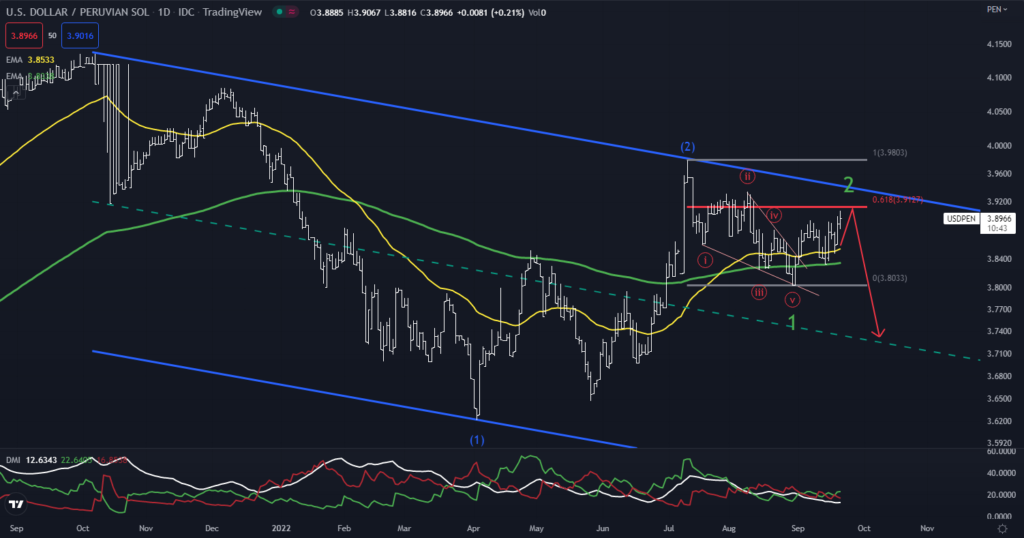Open the PEN currency dropdown

click(x=996, y=9)
